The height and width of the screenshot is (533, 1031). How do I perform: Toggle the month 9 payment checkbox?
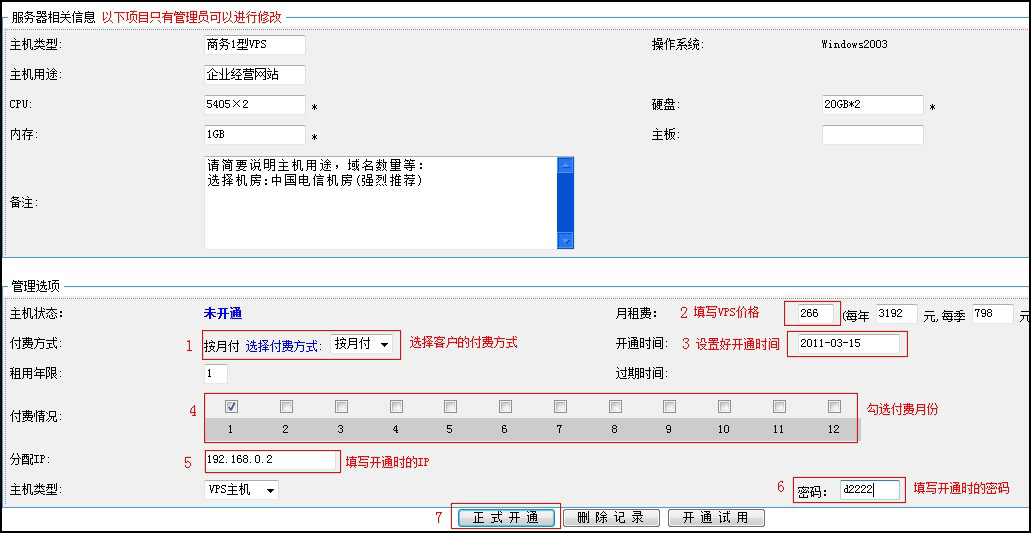coord(670,407)
